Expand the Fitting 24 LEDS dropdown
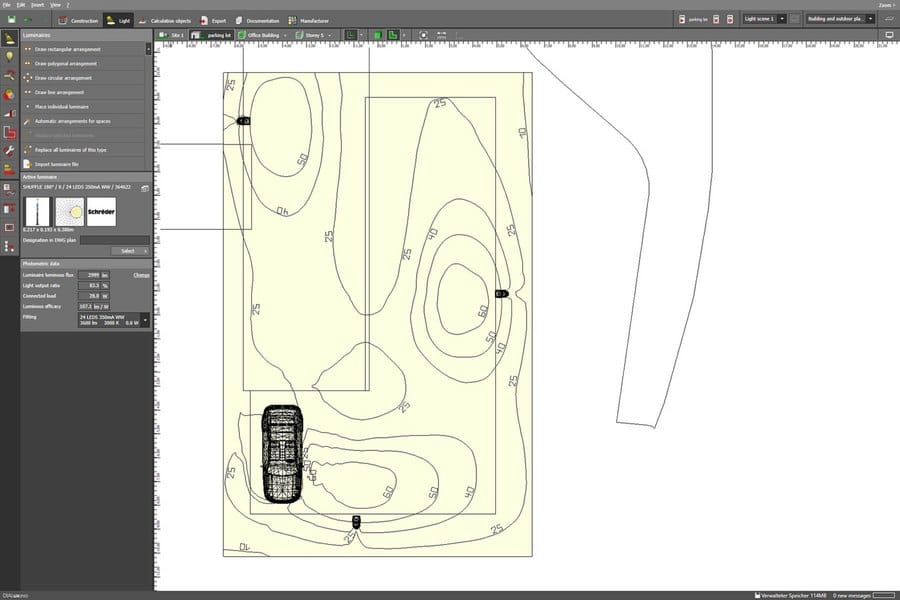900x600 pixels. point(145,320)
